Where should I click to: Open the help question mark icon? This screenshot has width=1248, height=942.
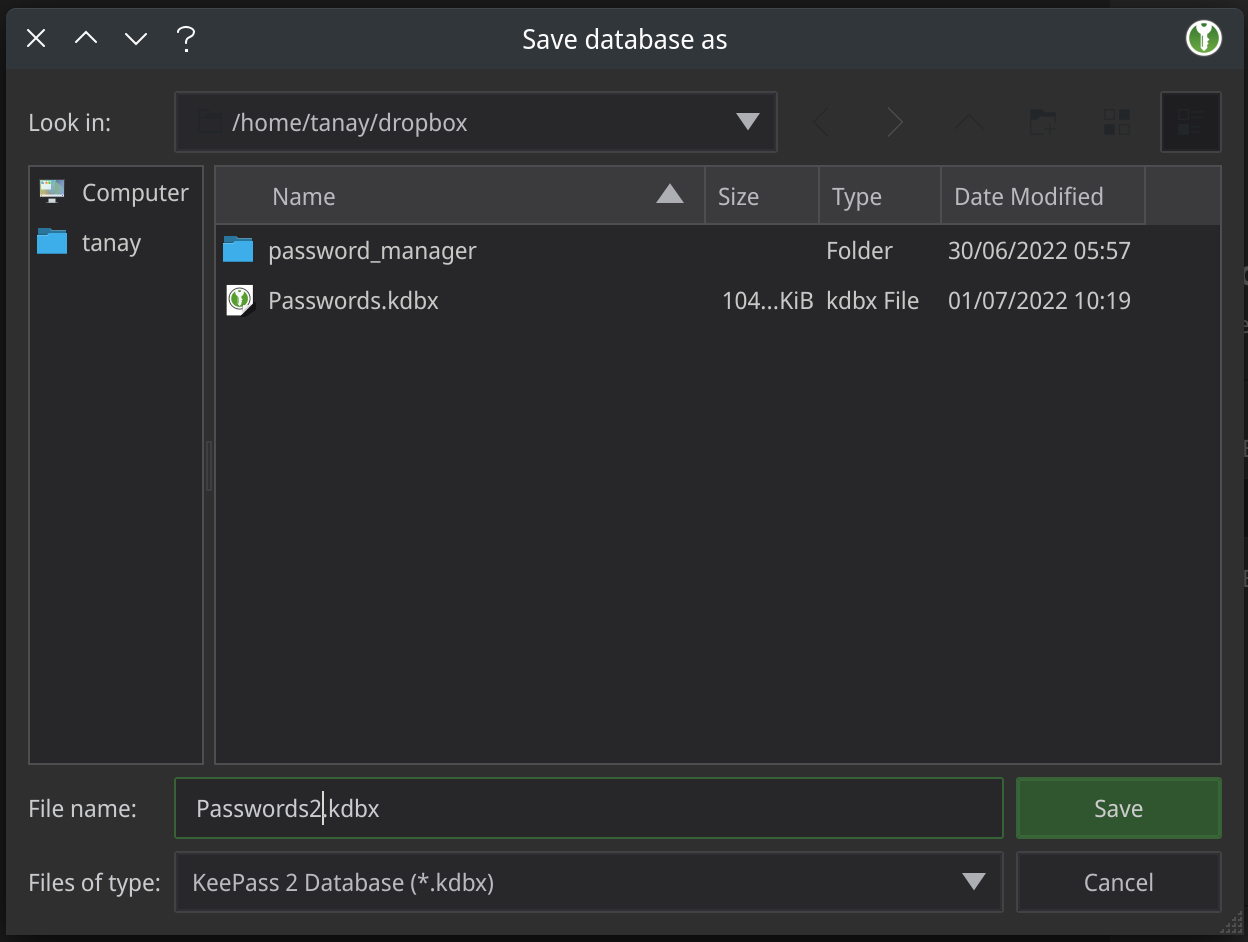[x=186, y=38]
